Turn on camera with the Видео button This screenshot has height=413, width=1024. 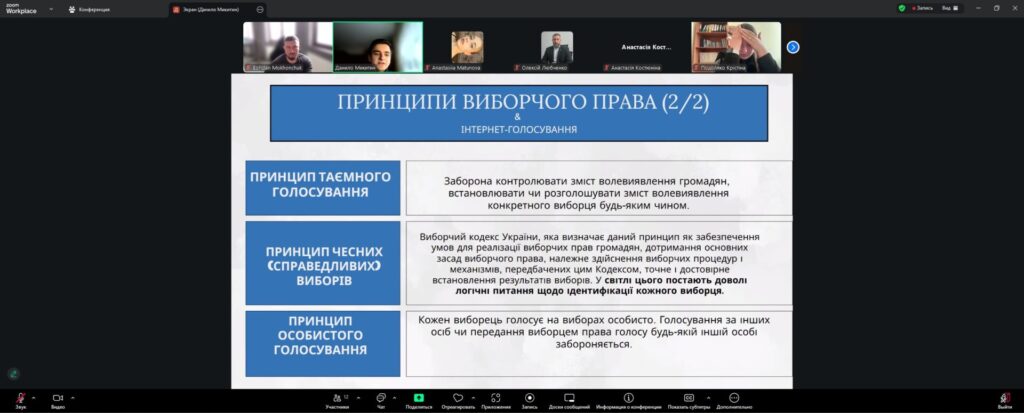click(x=57, y=398)
